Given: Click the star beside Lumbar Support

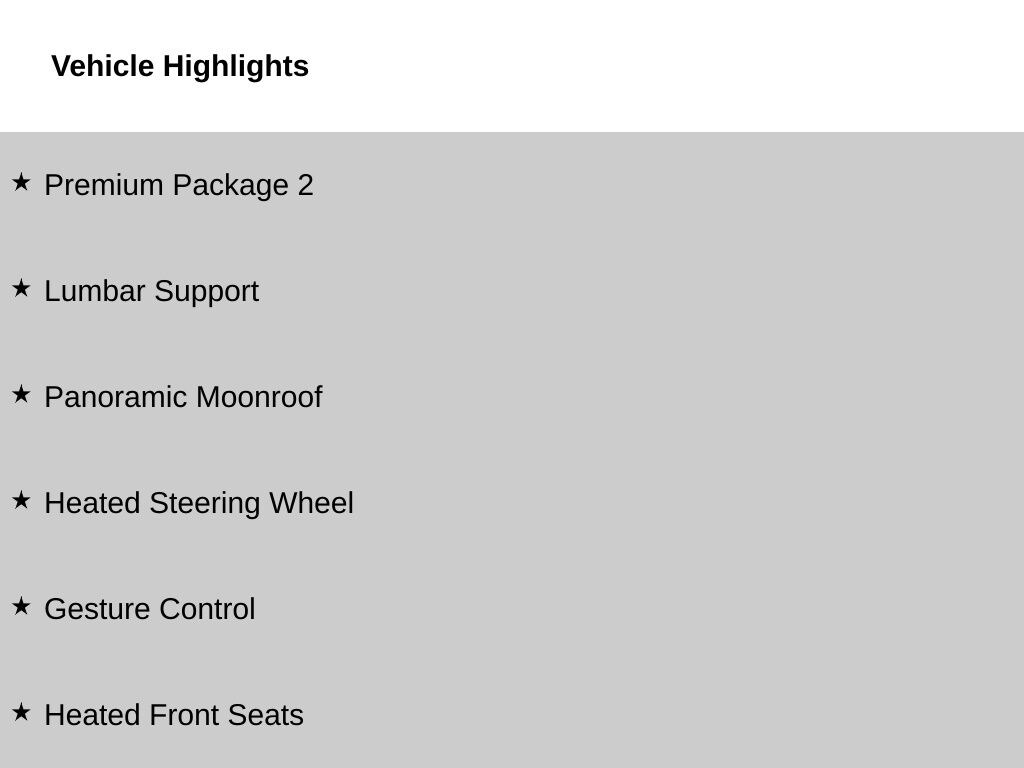Looking at the screenshot, I should (21, 288).
